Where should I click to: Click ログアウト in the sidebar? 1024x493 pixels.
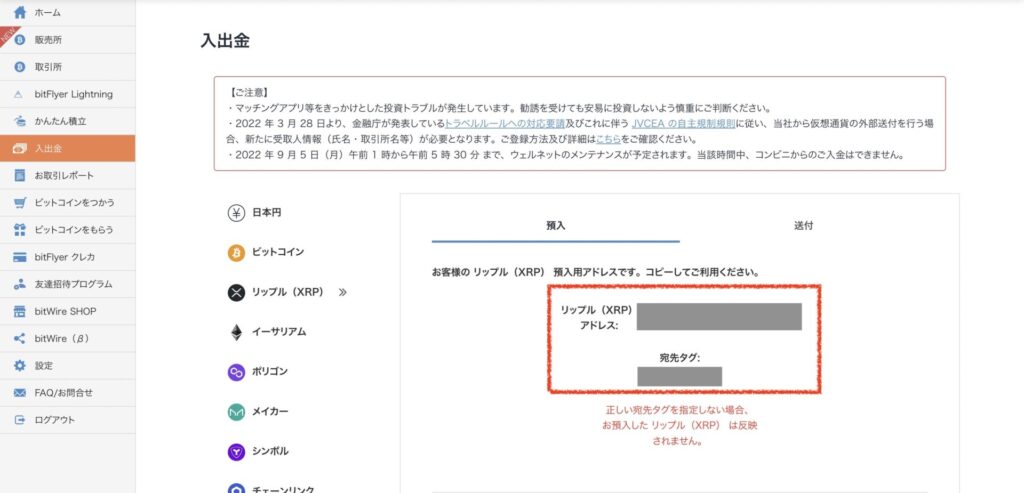(68, 420)
